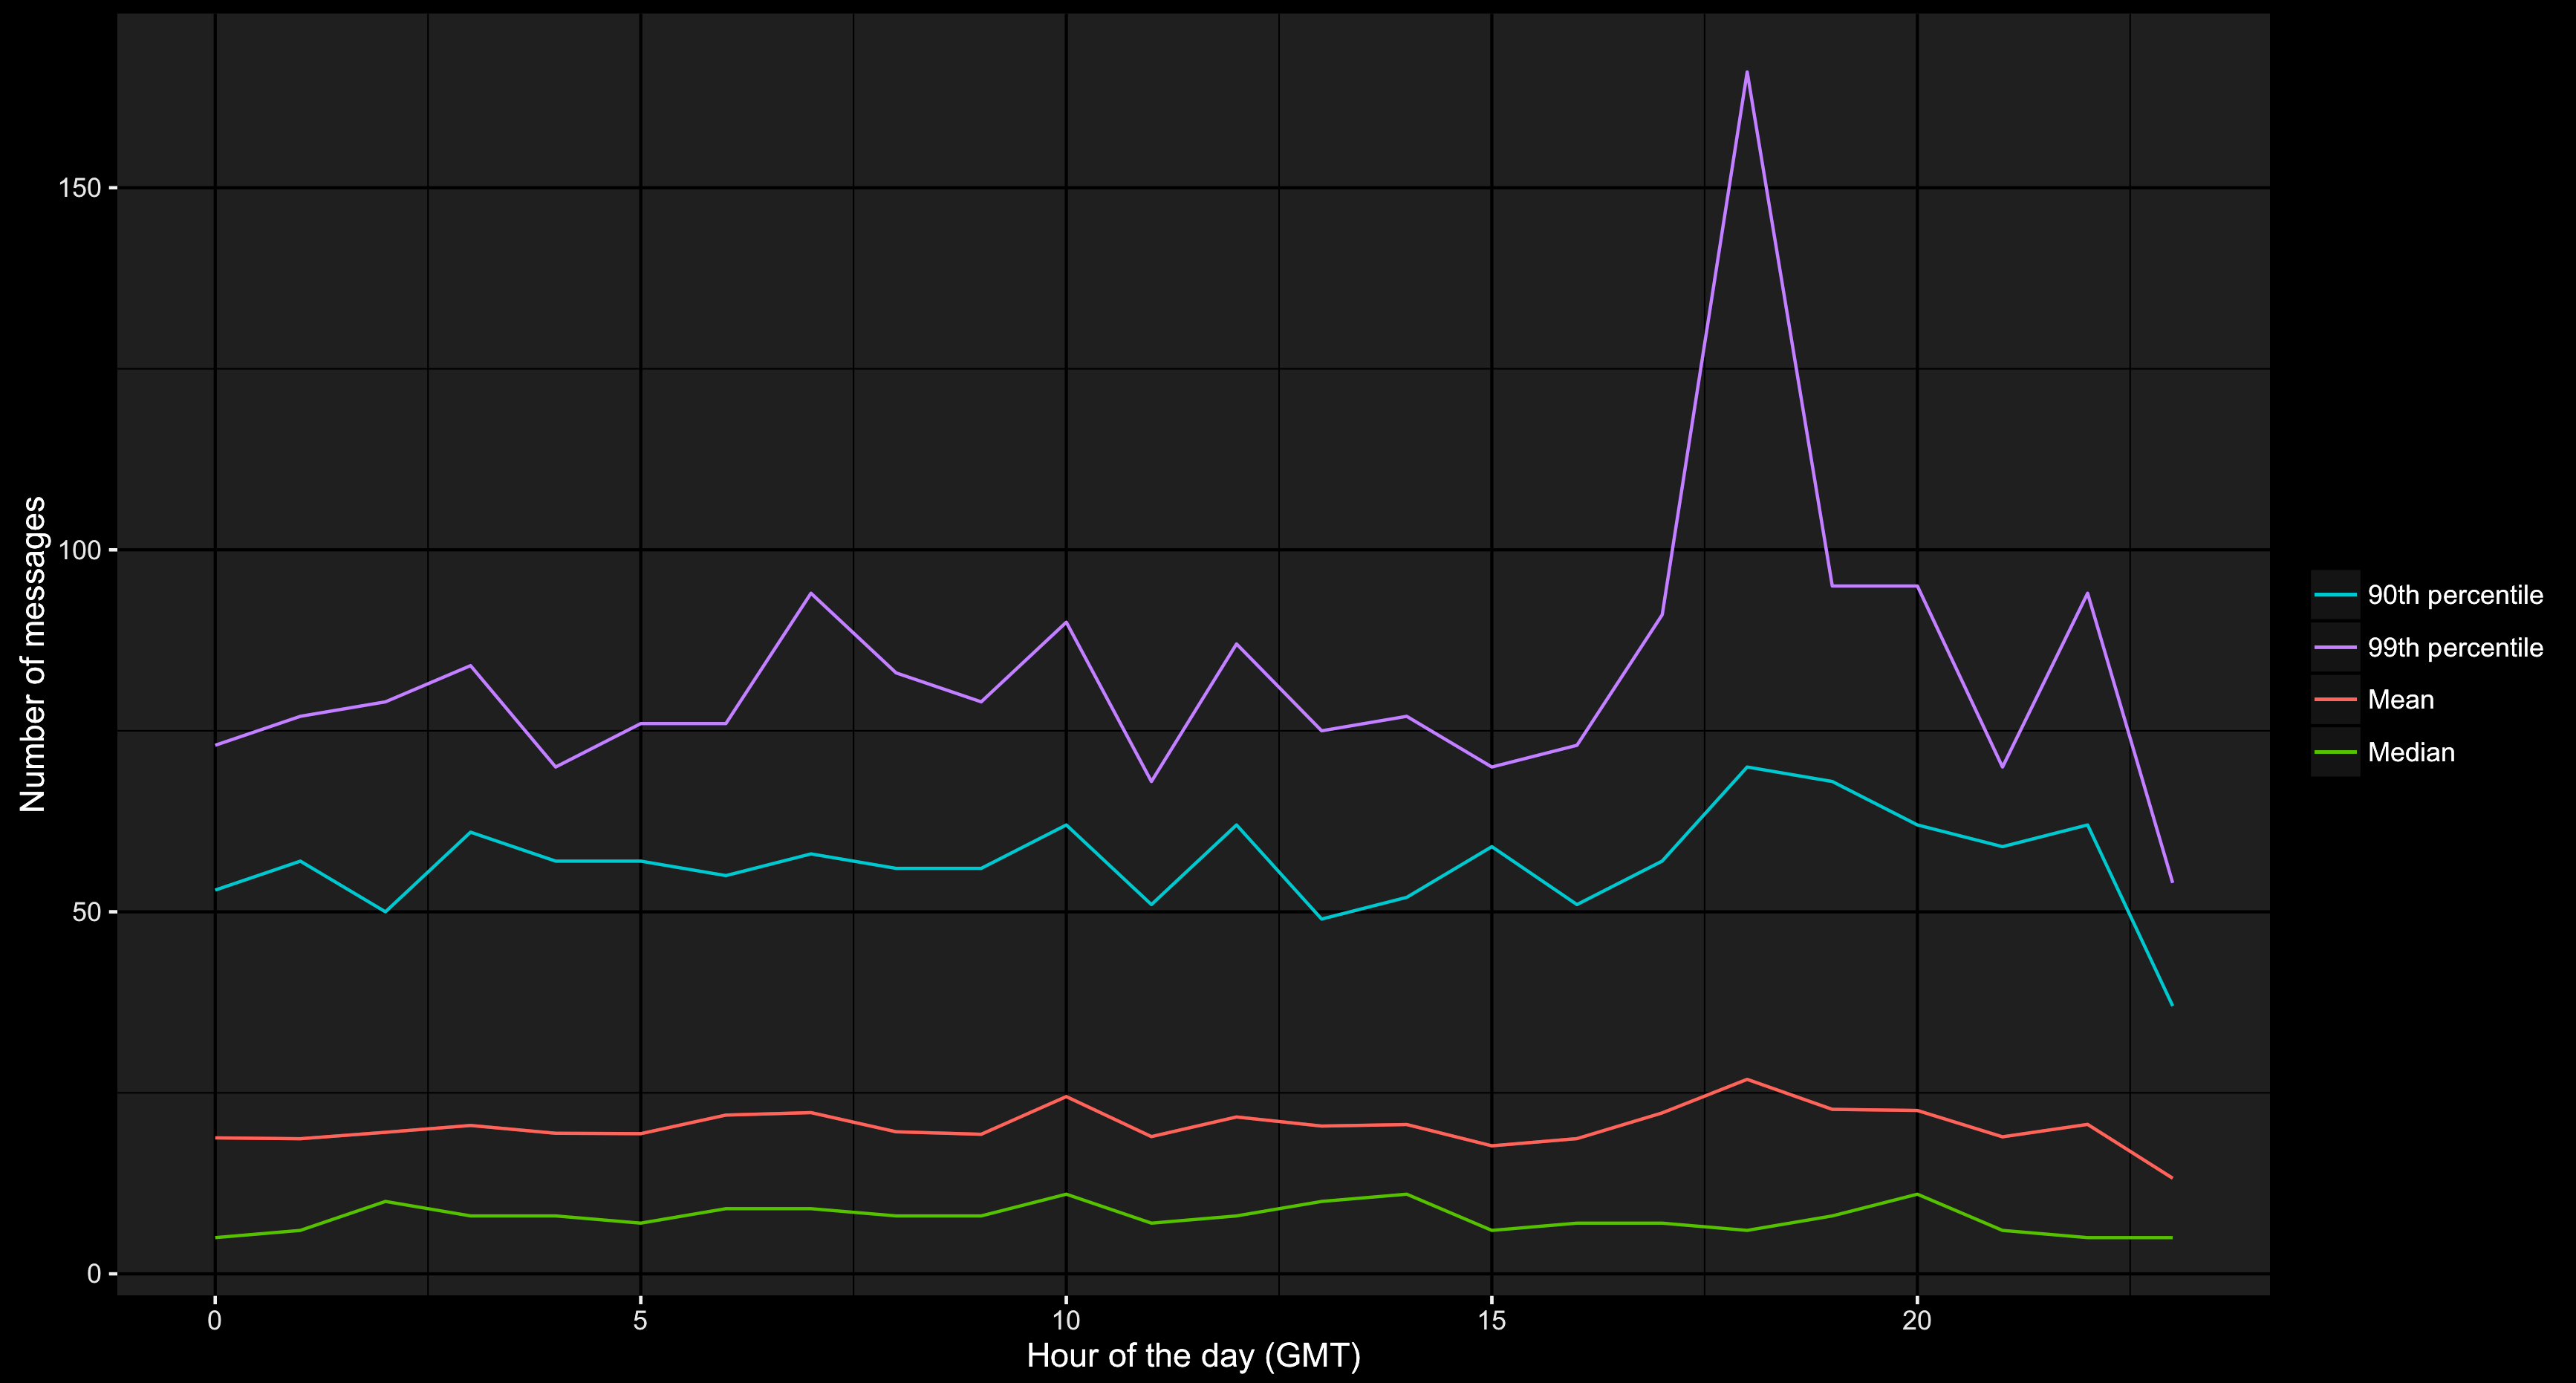Click the 90th percentile line's peak near hour 18
This screenshot has width=2576, height=1383.
(x=1746, y=767)
